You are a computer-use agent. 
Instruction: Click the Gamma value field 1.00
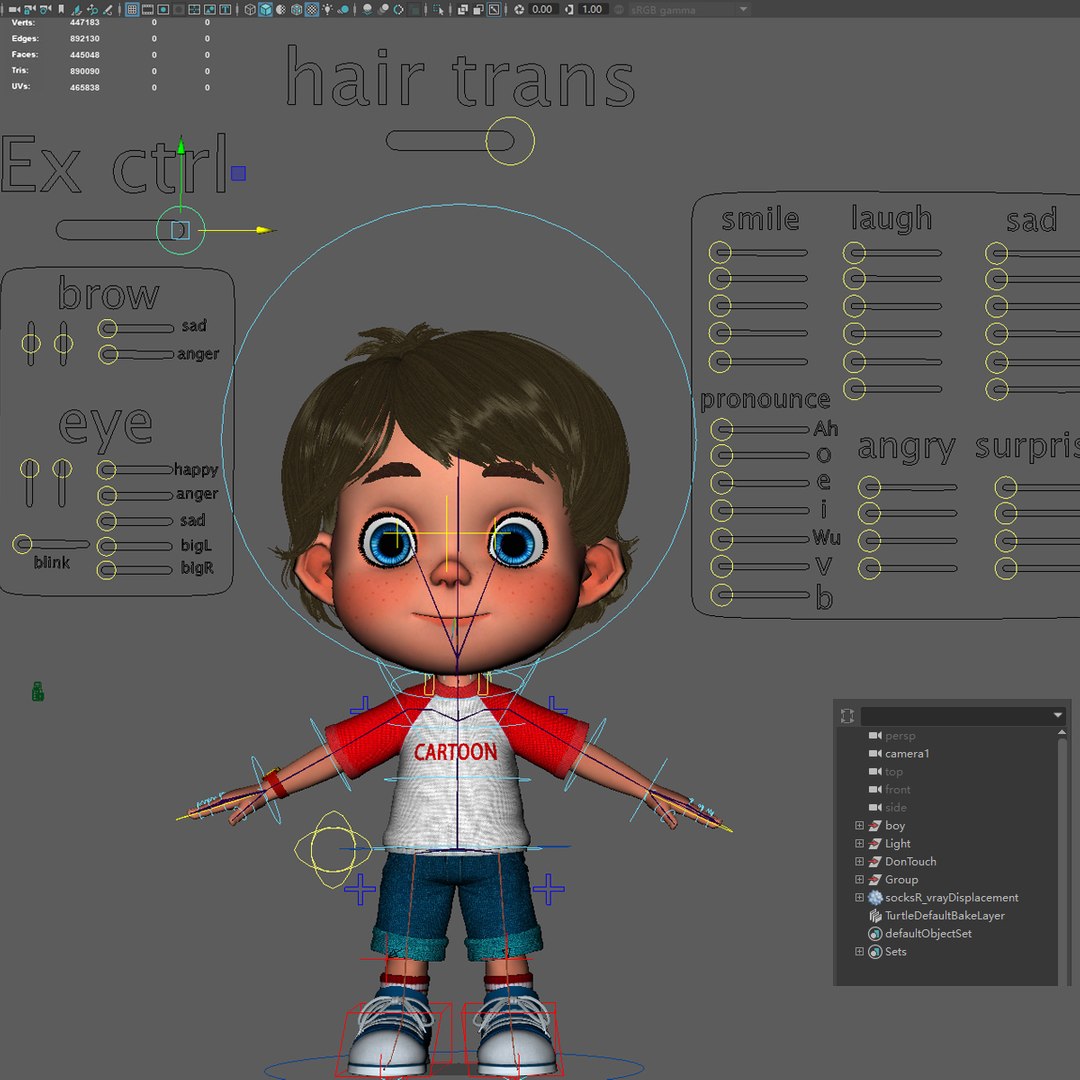[x=592, y=10]
